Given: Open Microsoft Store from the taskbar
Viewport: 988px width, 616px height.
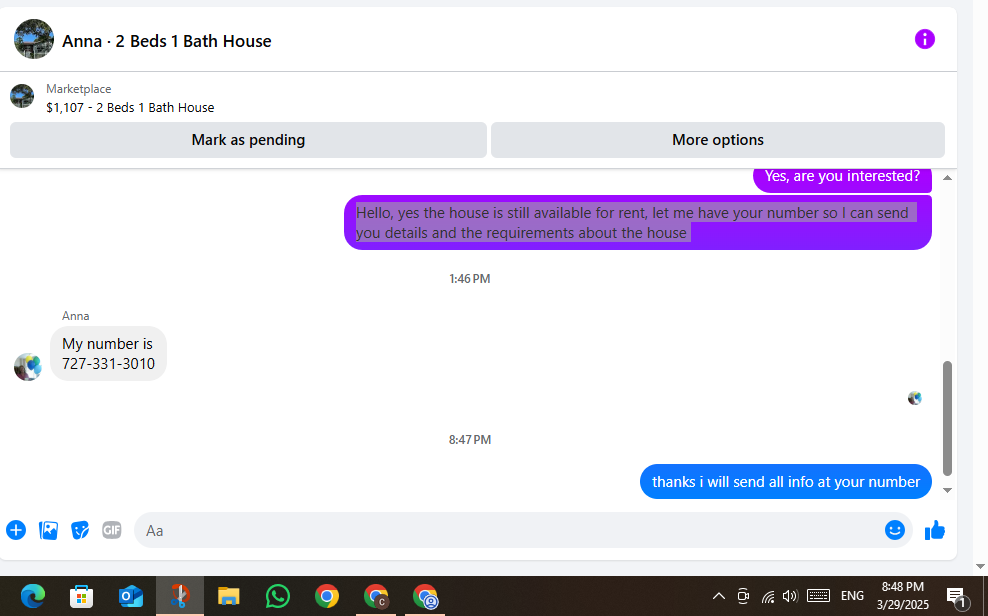Looking at the screenshot, I should pos(81,596).
